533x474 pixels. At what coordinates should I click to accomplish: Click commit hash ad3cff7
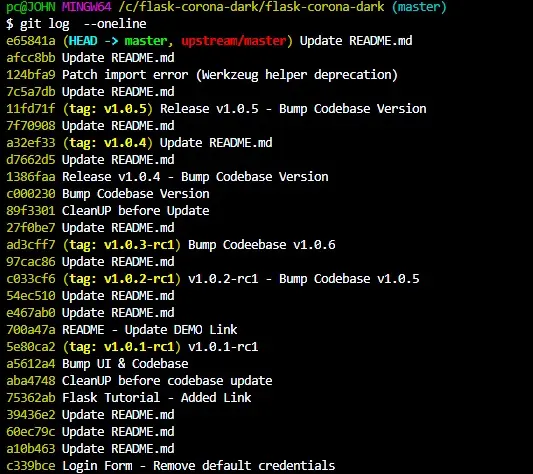pos(31,245)
